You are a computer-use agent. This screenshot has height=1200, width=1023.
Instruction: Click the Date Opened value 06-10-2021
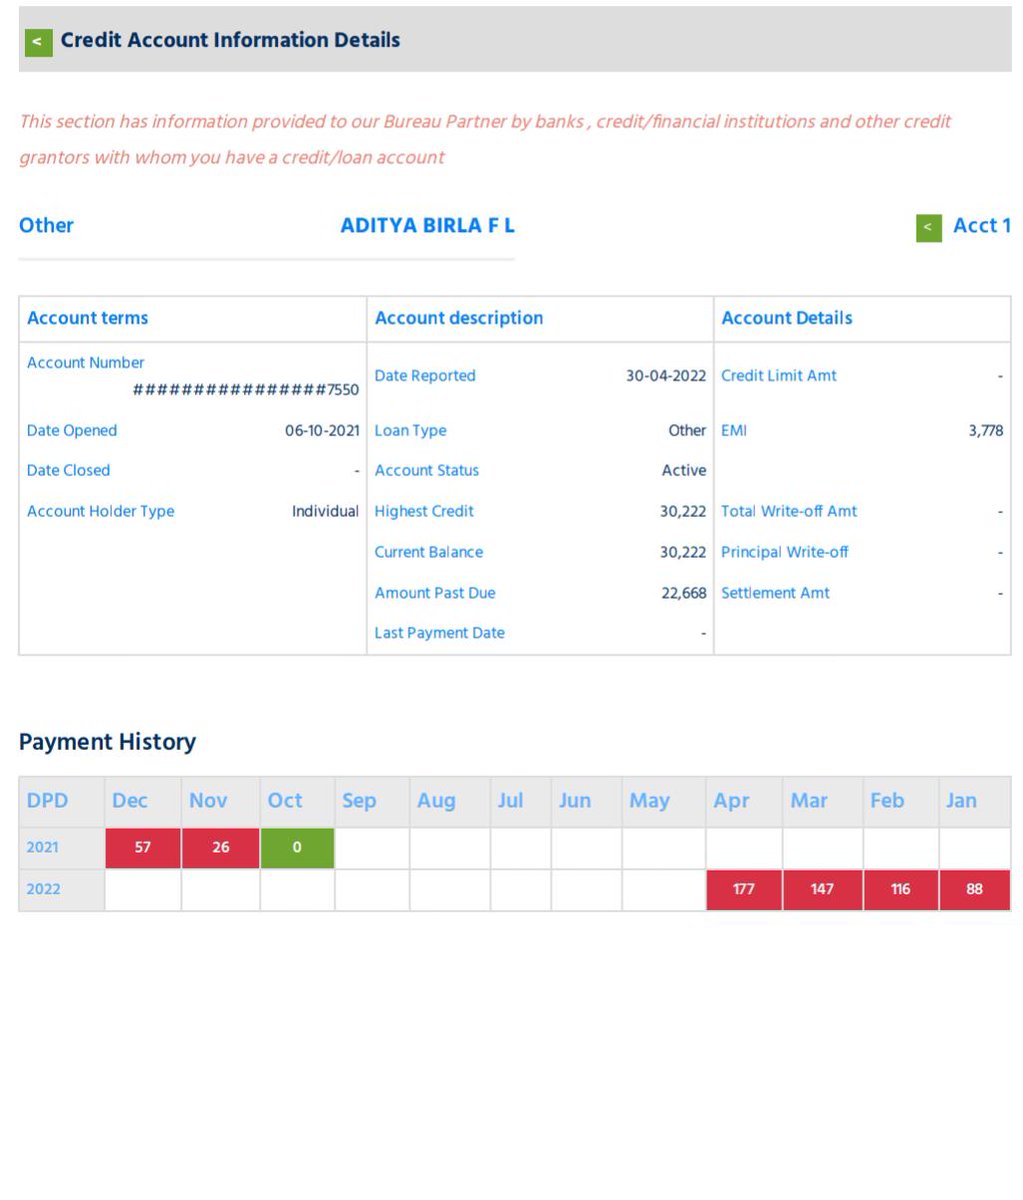click(x=322, y=431)
